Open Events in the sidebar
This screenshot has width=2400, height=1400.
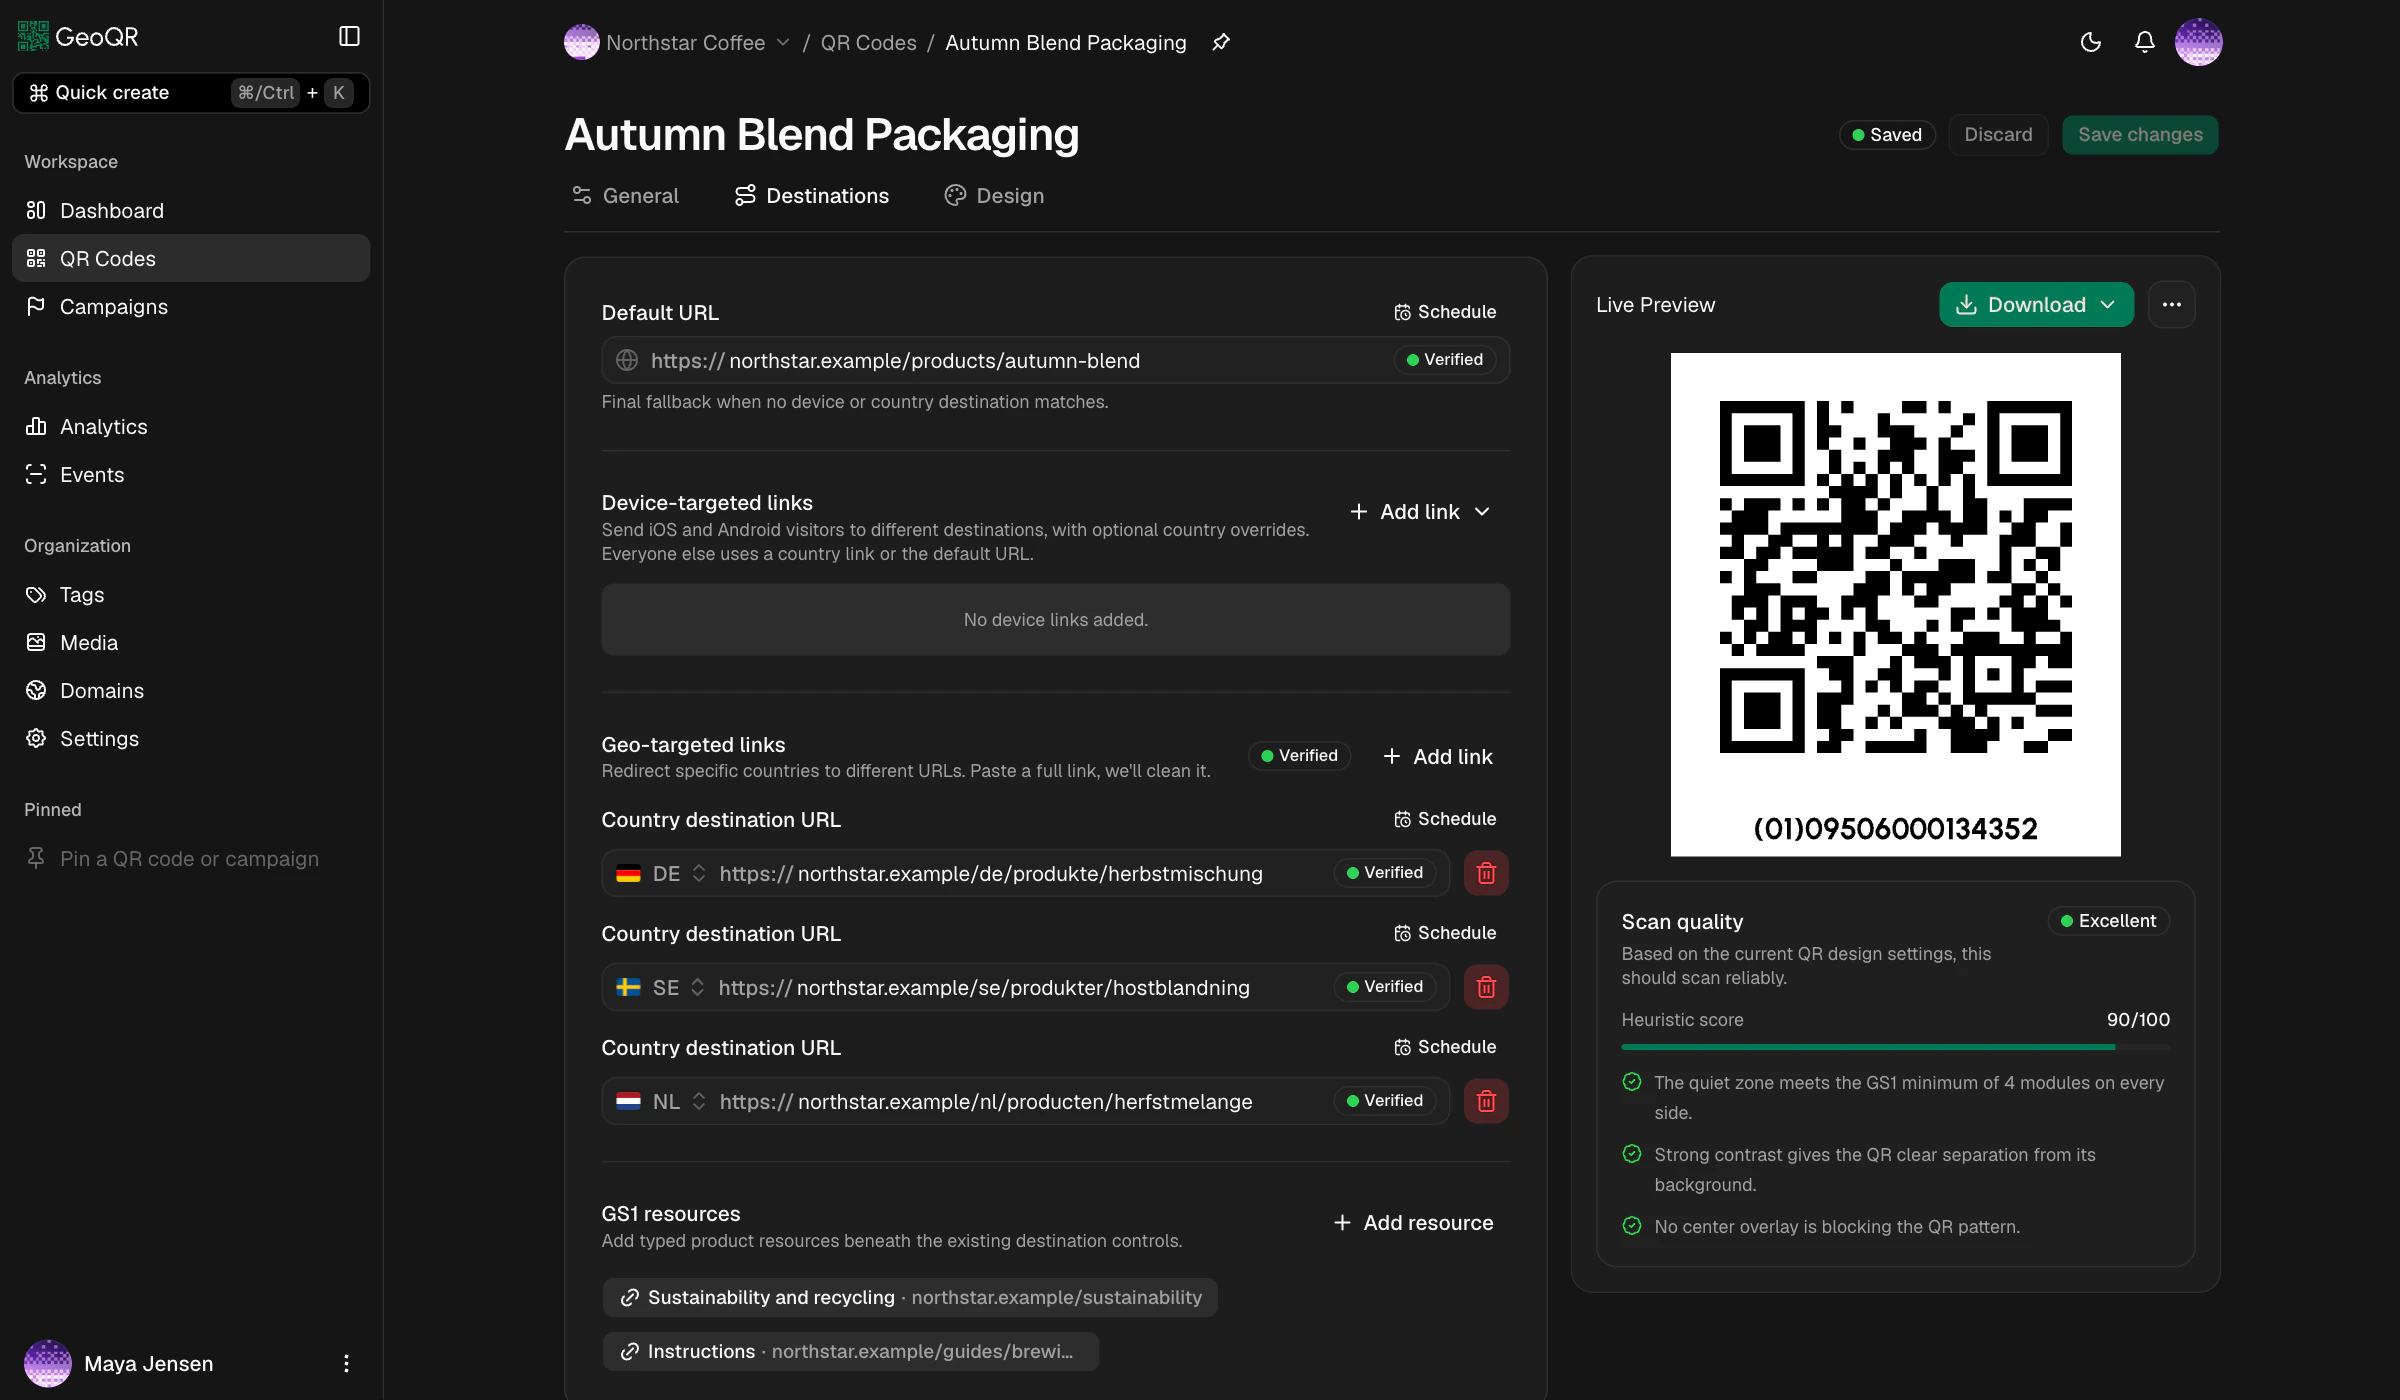(191, 474)
